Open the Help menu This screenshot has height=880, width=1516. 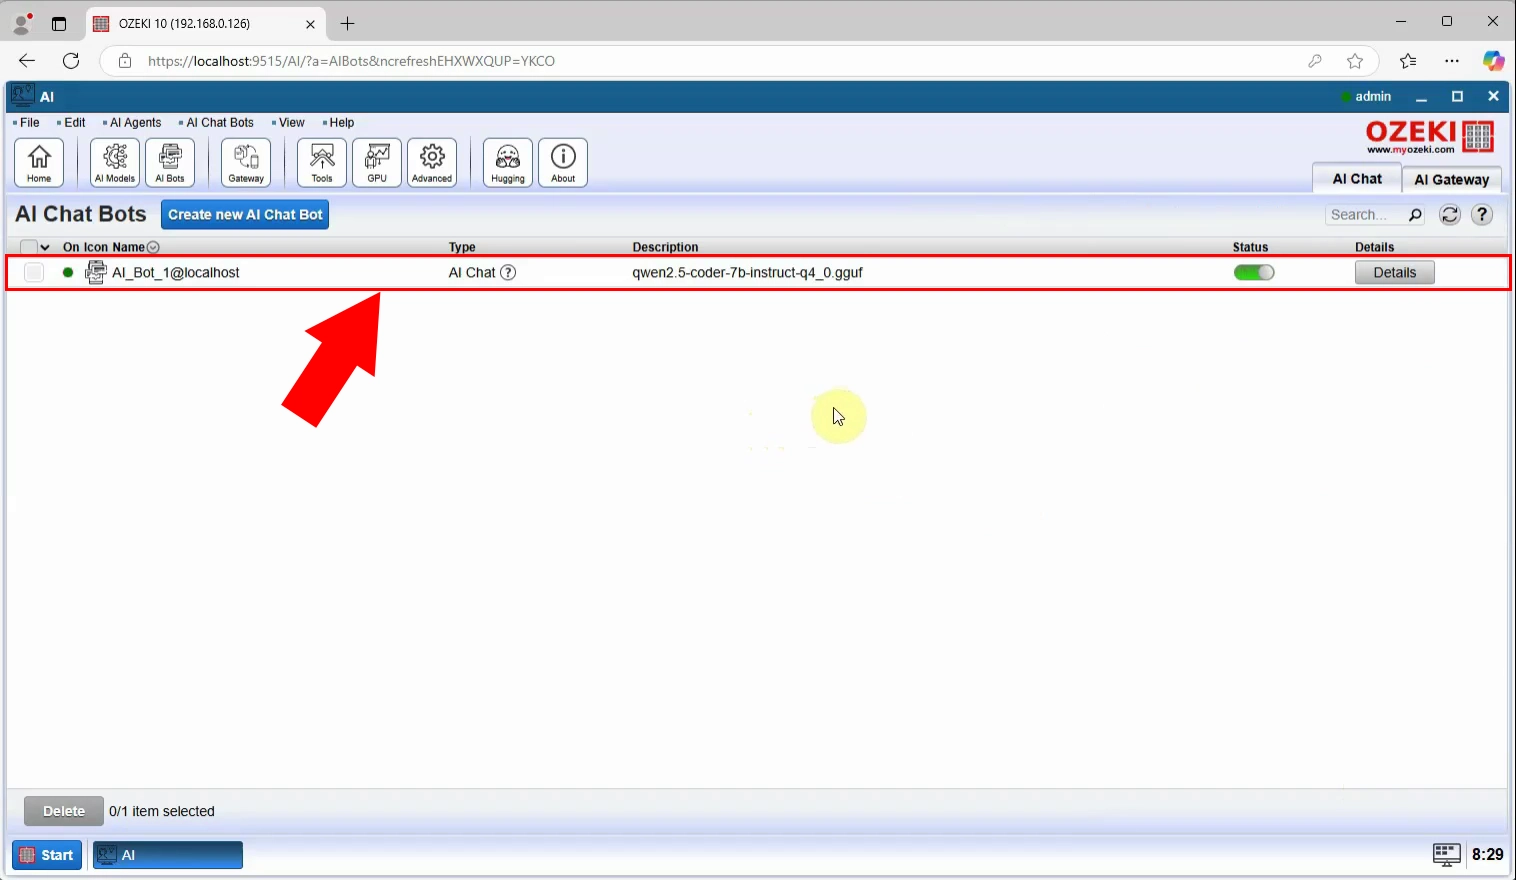click(x=339, y=123)
